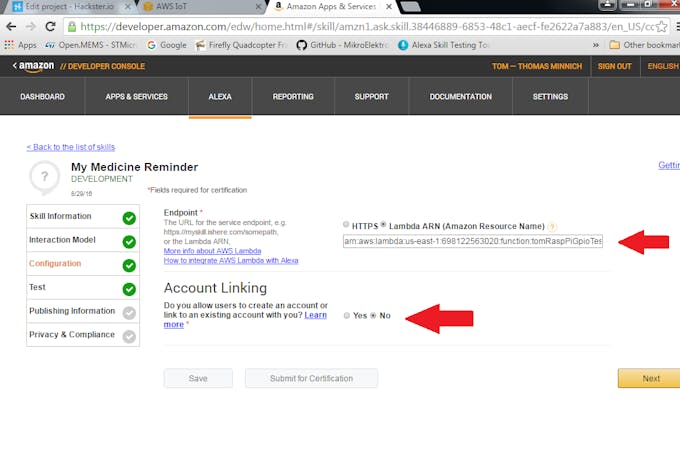Click the Privacy & Compliance gray checkmark
Image resolution: width=680 pixels, height=468 pixels.
129,337
